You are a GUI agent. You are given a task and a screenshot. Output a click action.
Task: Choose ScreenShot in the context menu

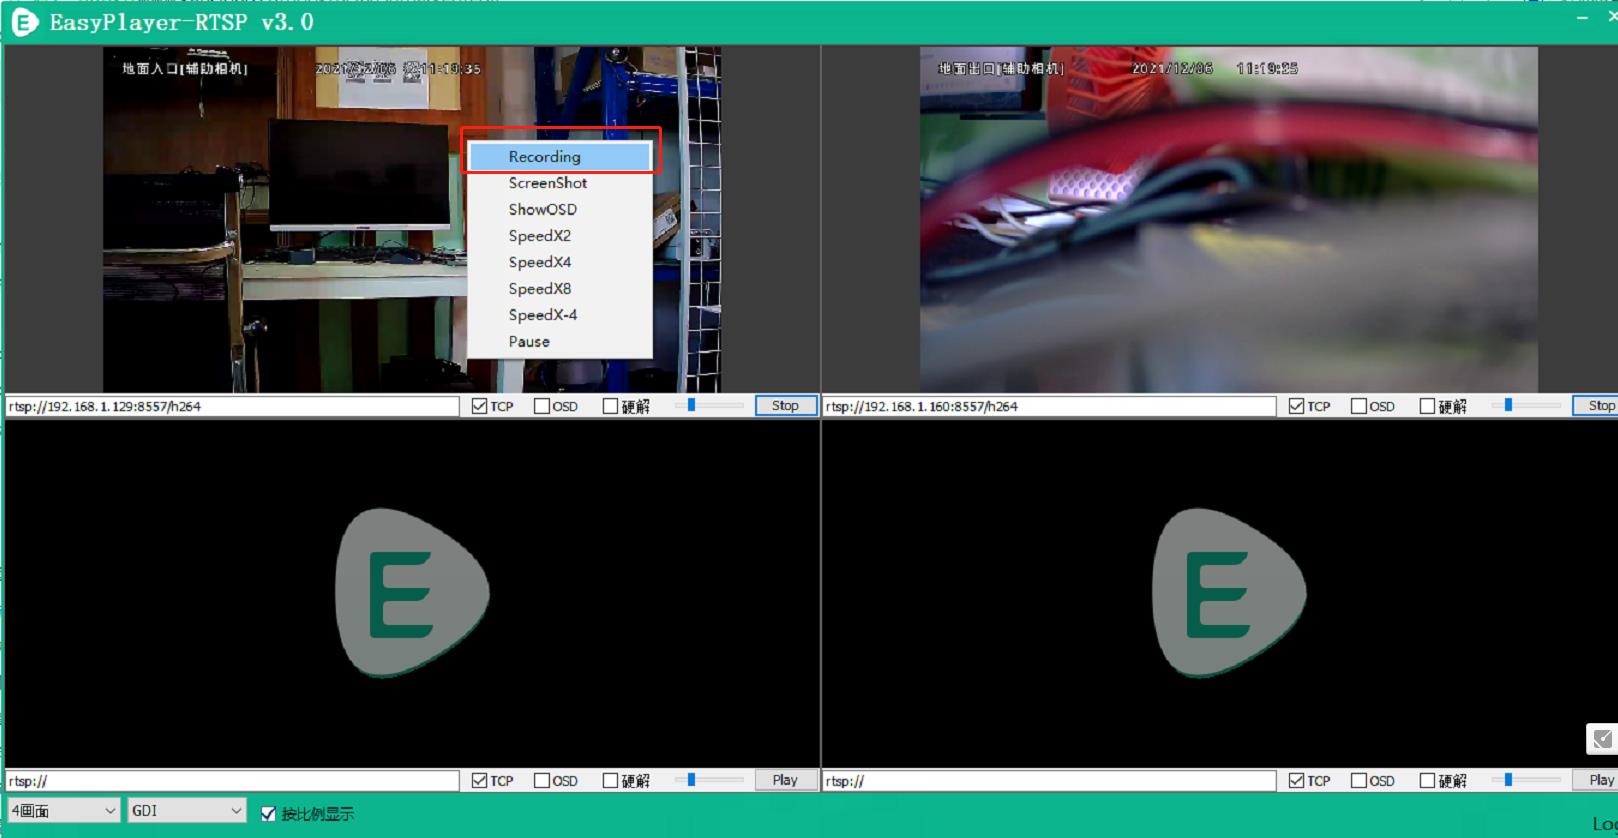(x=560, y=183)
